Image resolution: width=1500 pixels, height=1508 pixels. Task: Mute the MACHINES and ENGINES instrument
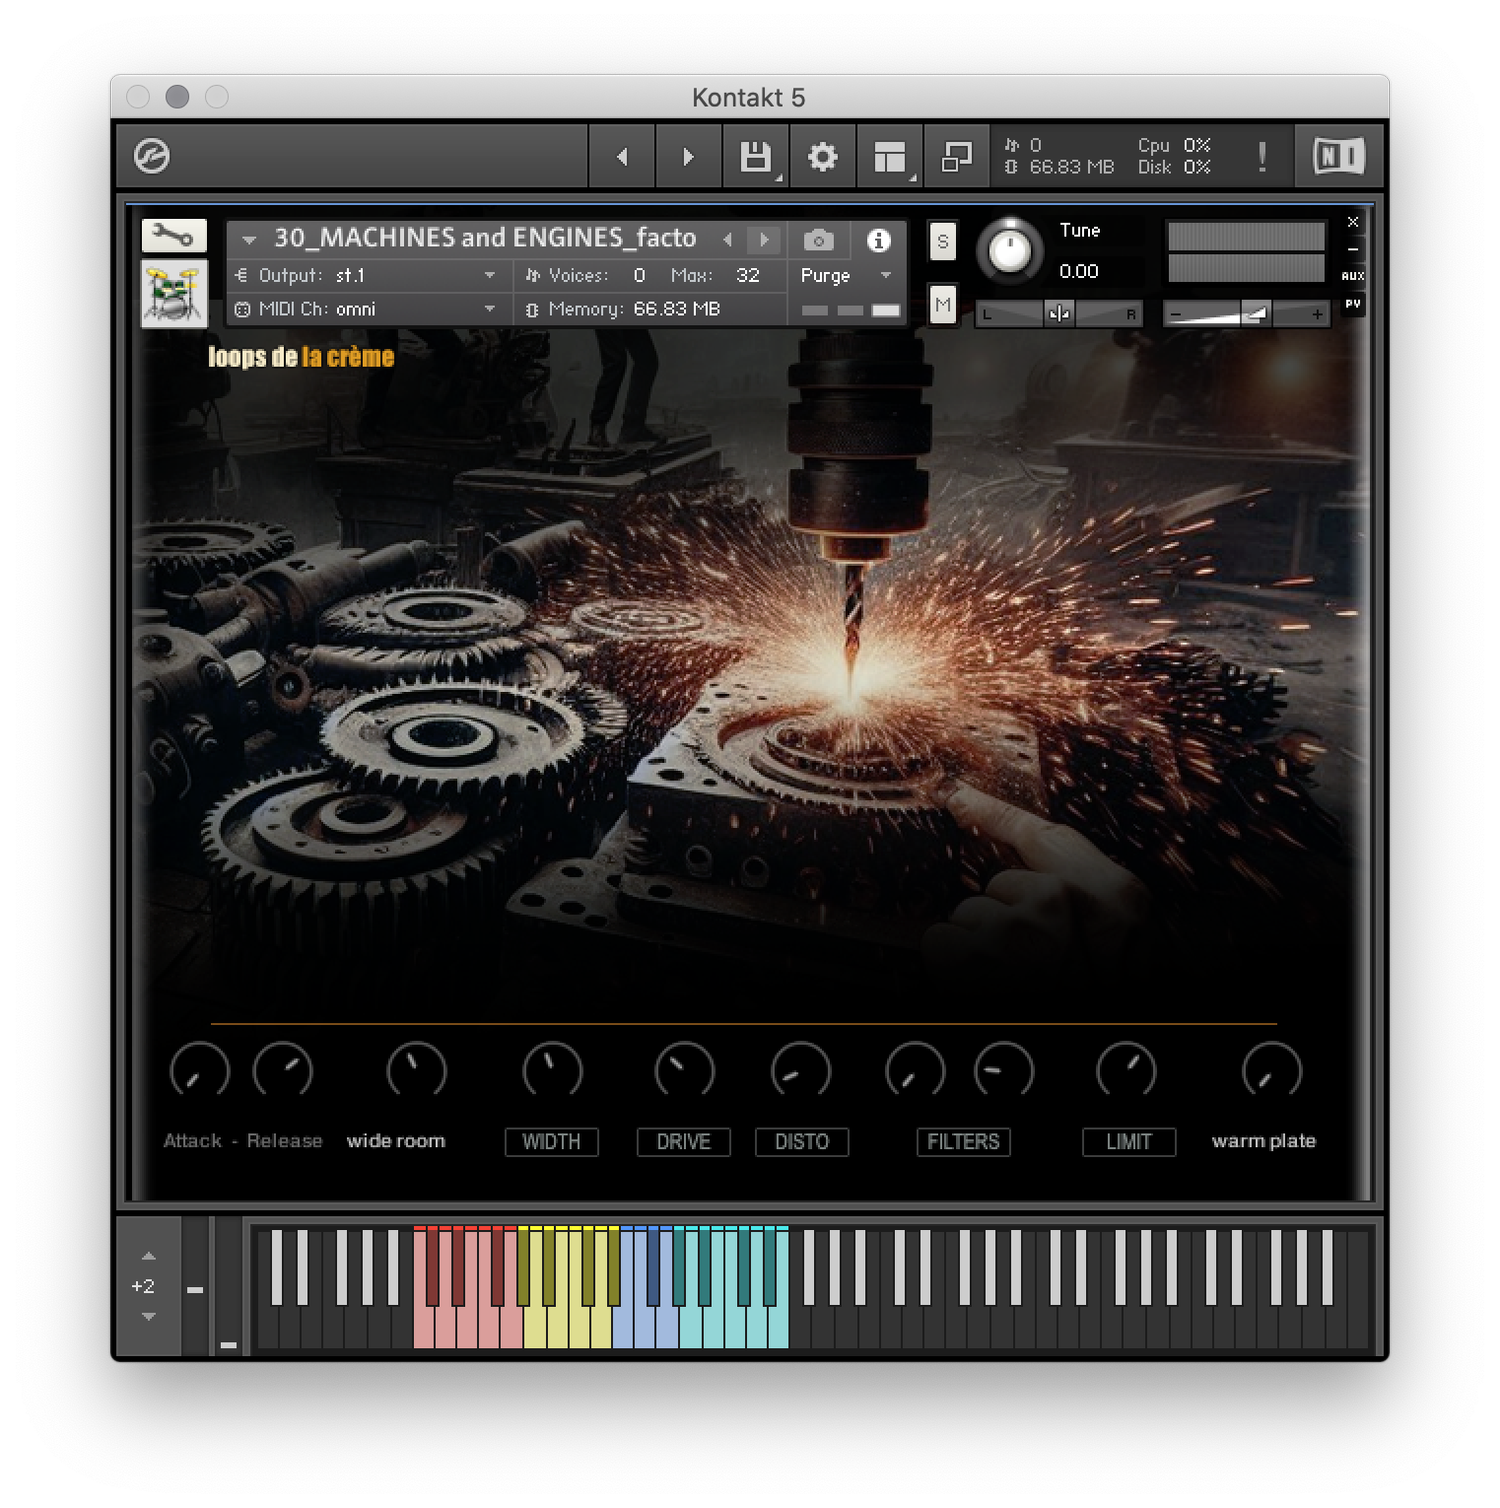[941, 305]
